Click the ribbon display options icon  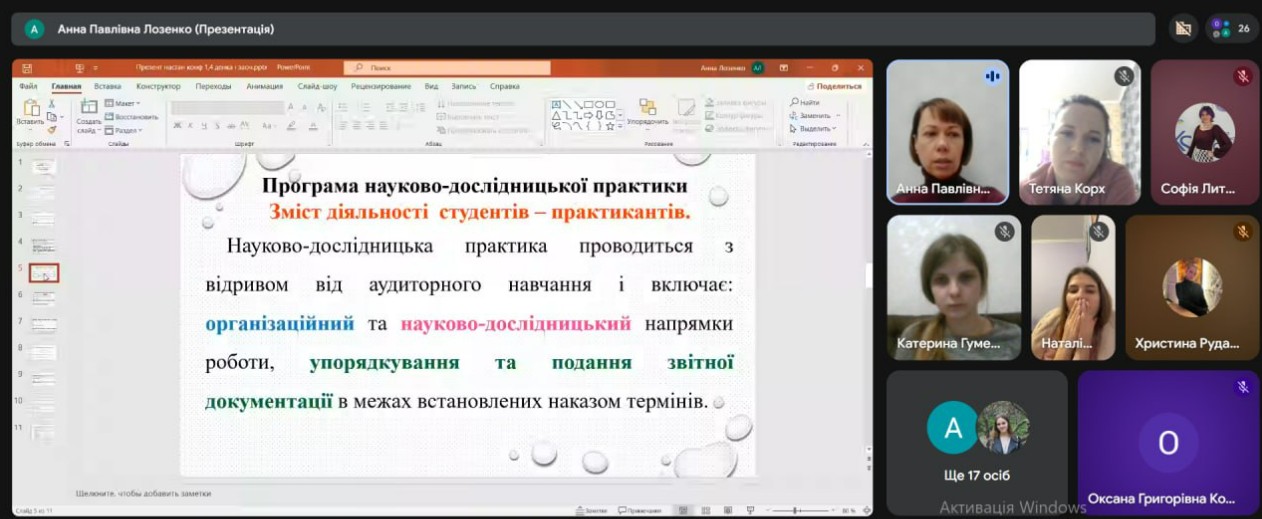pyautogui.click(x=786, y=68)
